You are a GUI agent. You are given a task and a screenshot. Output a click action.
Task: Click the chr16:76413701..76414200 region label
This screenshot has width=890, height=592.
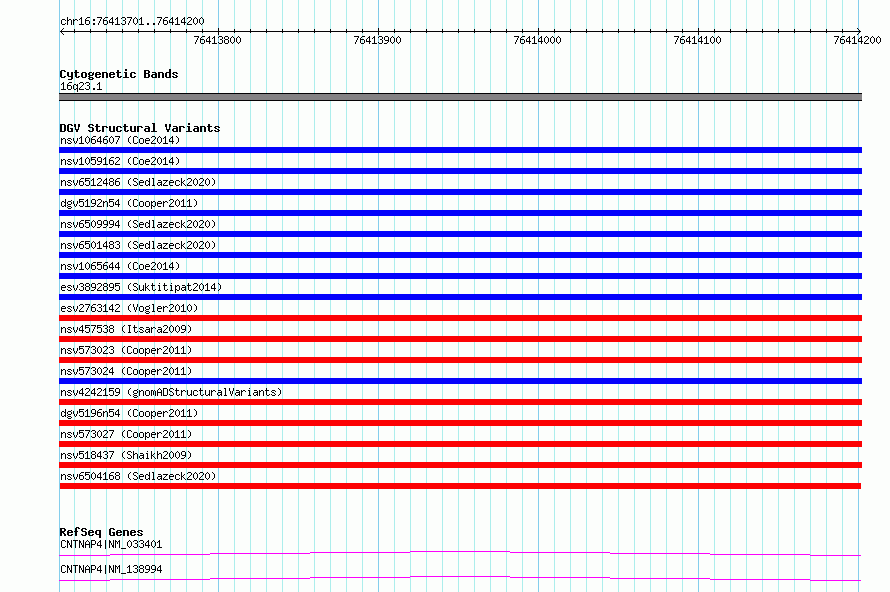coord(132,21)
